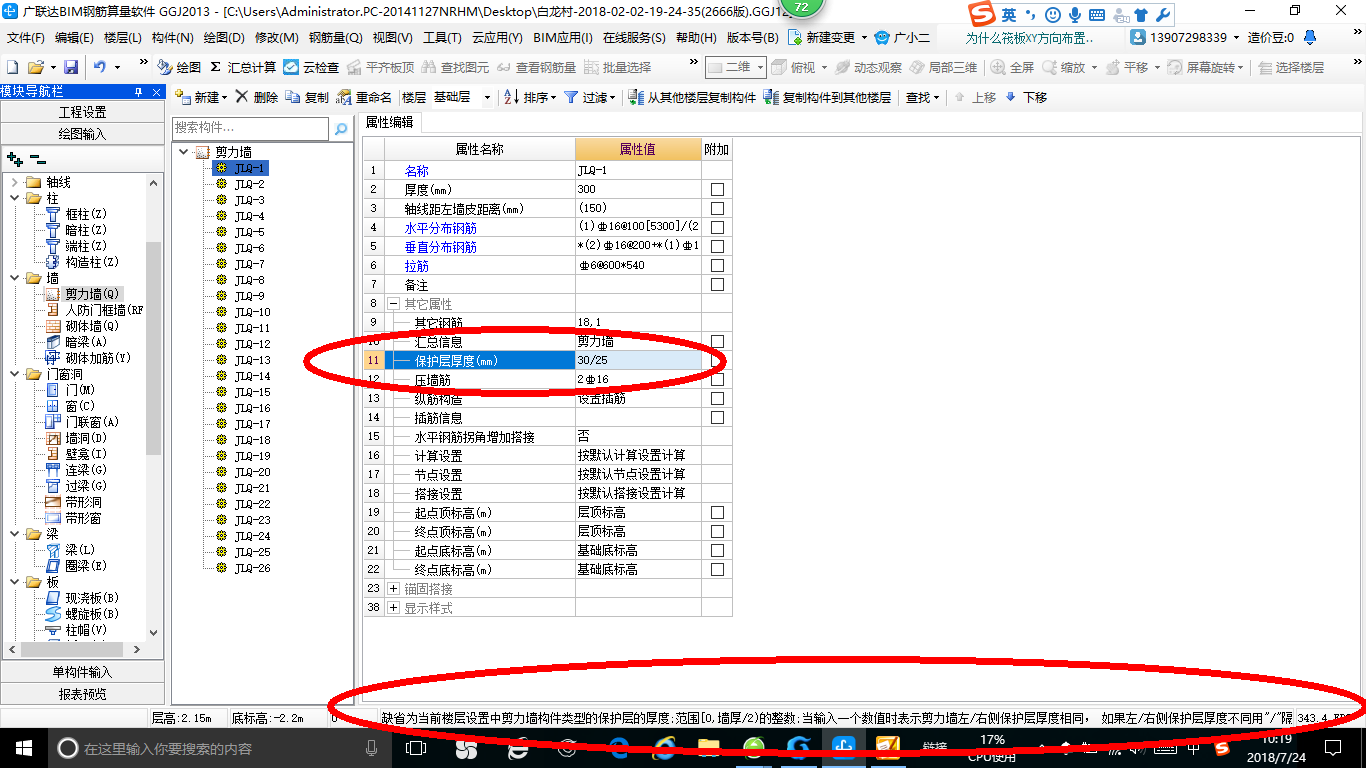Click 下移 move down arrow
The height and width of the screenshot is (768, 1366).
tap(1026, 97)
